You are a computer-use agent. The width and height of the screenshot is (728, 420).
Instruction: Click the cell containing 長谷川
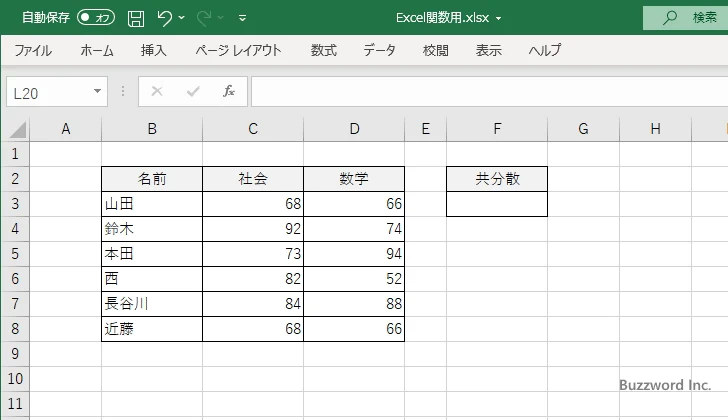click(152, 304)
